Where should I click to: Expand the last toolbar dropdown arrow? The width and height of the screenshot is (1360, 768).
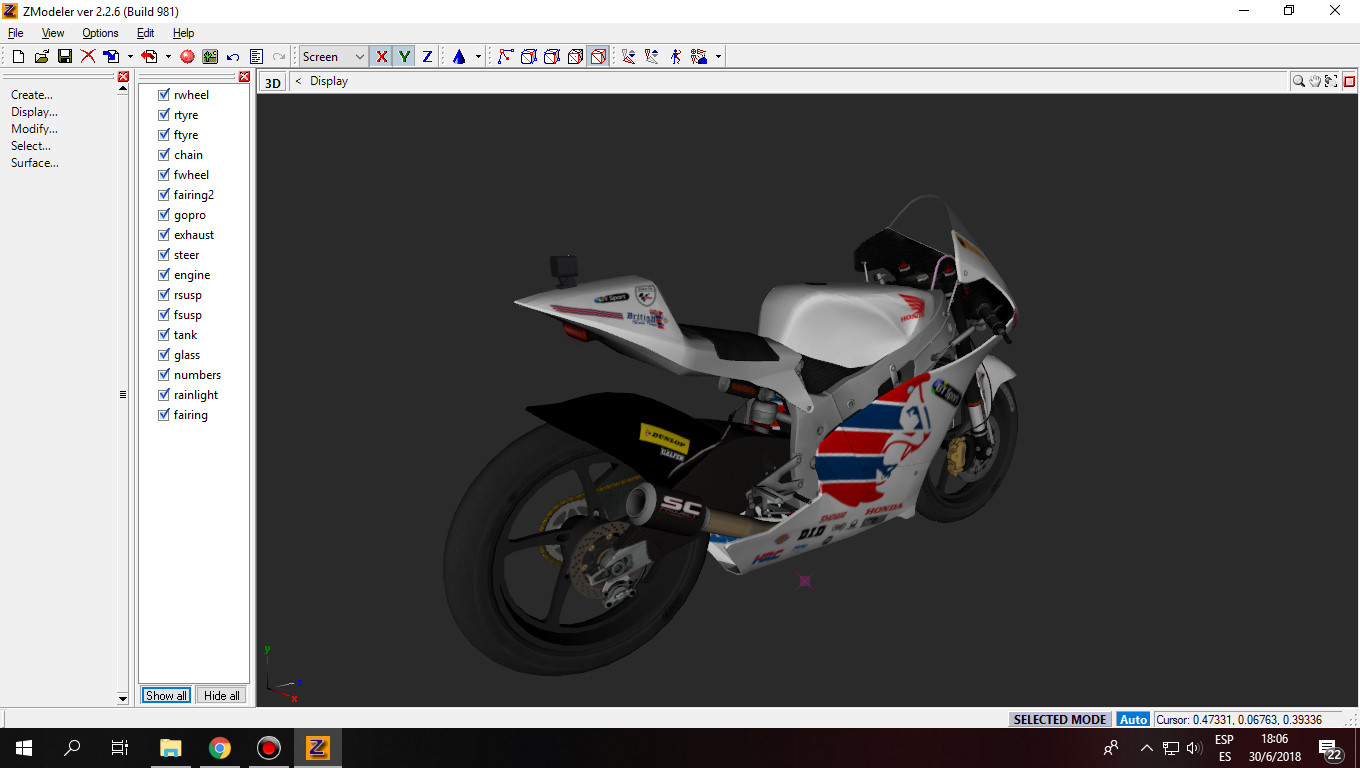click(718, 57)
